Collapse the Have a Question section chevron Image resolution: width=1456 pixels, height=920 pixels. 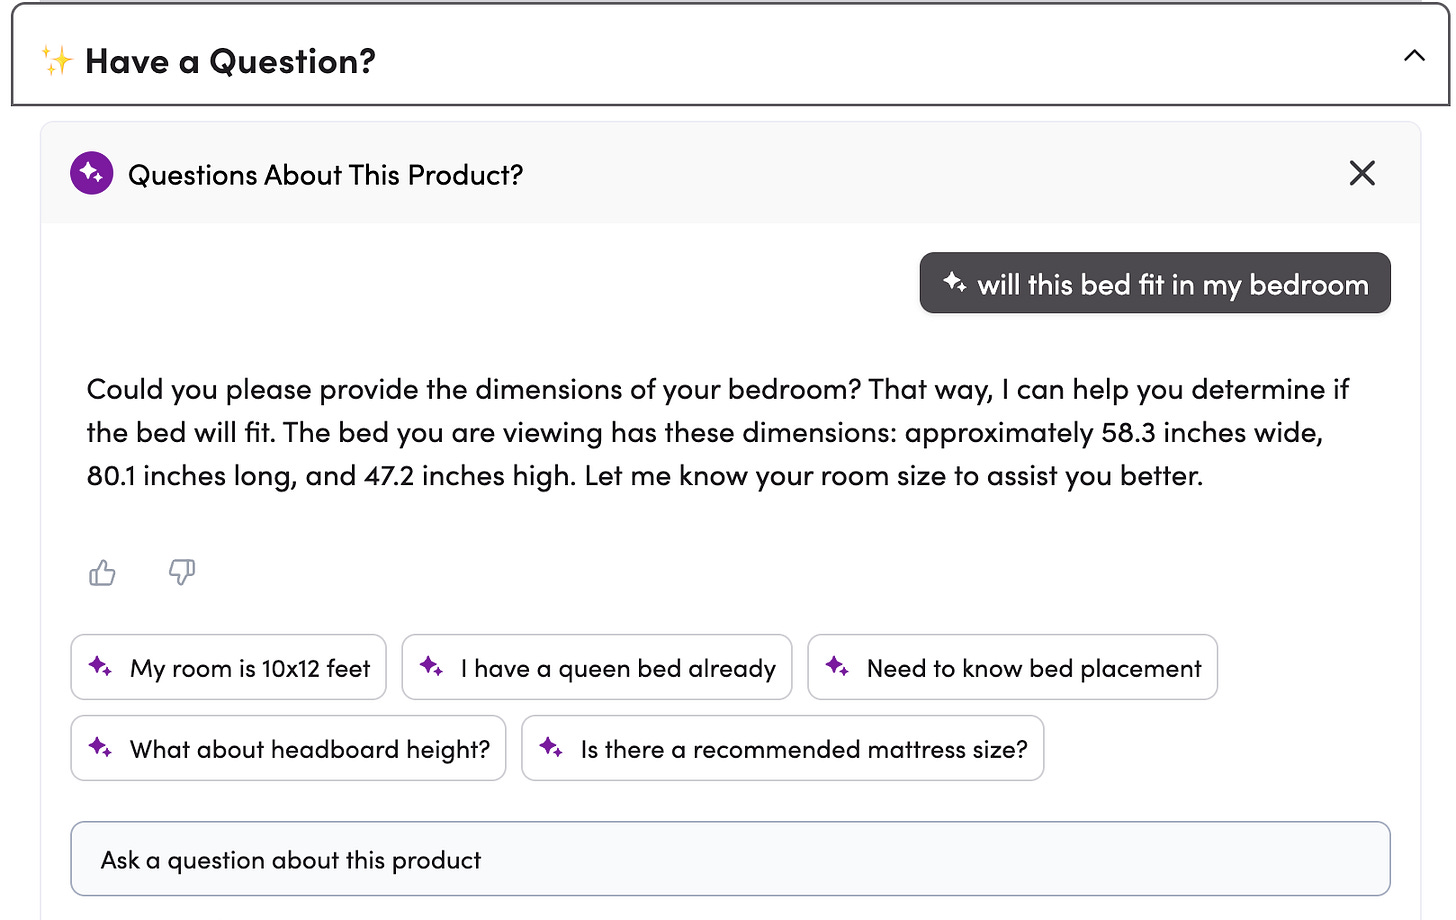point(1414,56)
